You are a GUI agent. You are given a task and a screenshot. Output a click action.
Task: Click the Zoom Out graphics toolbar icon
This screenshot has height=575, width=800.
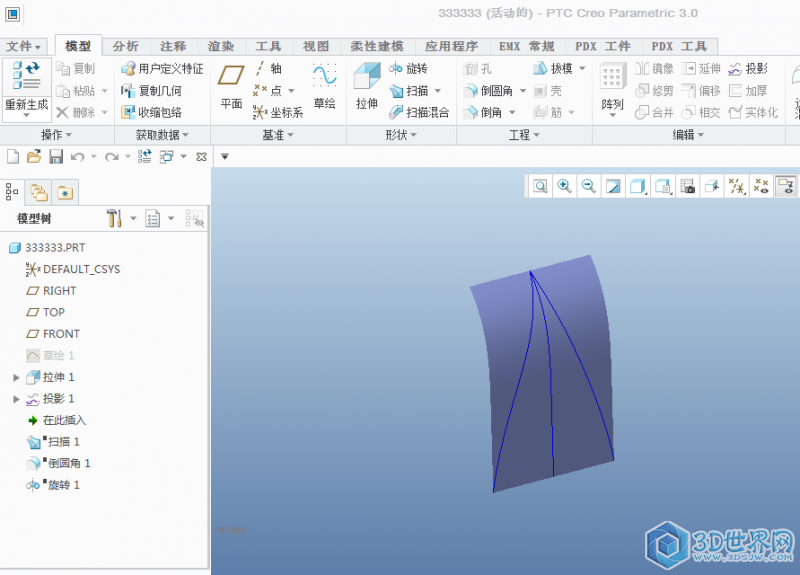click(589, 186)
